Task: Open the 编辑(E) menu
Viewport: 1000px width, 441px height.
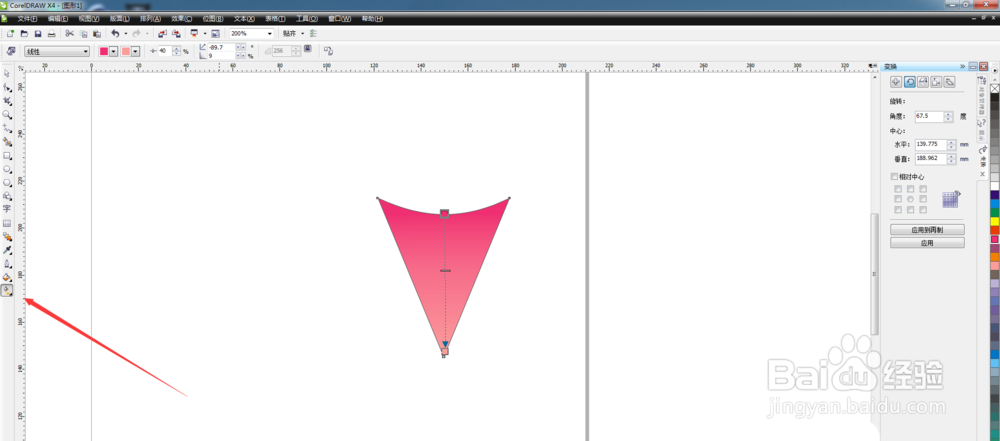Action: tap(58, 19)
